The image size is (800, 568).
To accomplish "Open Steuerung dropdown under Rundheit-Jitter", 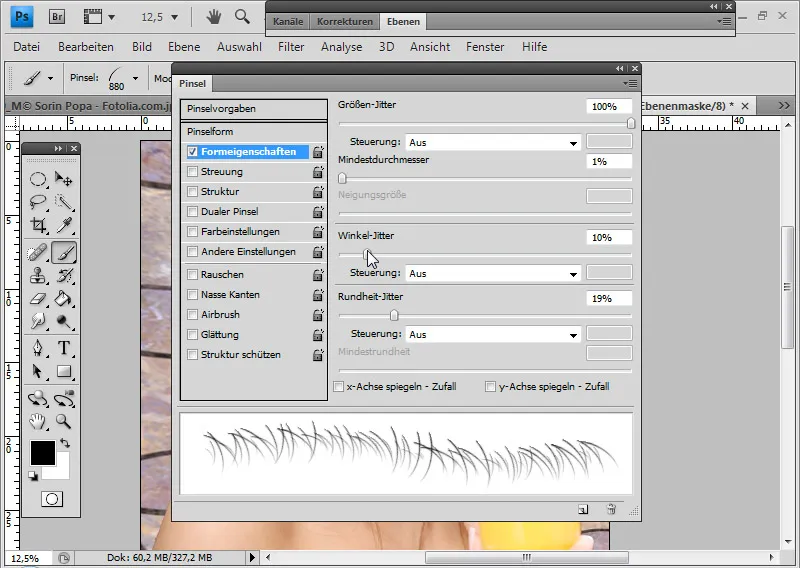I will [x=493, y=334].
